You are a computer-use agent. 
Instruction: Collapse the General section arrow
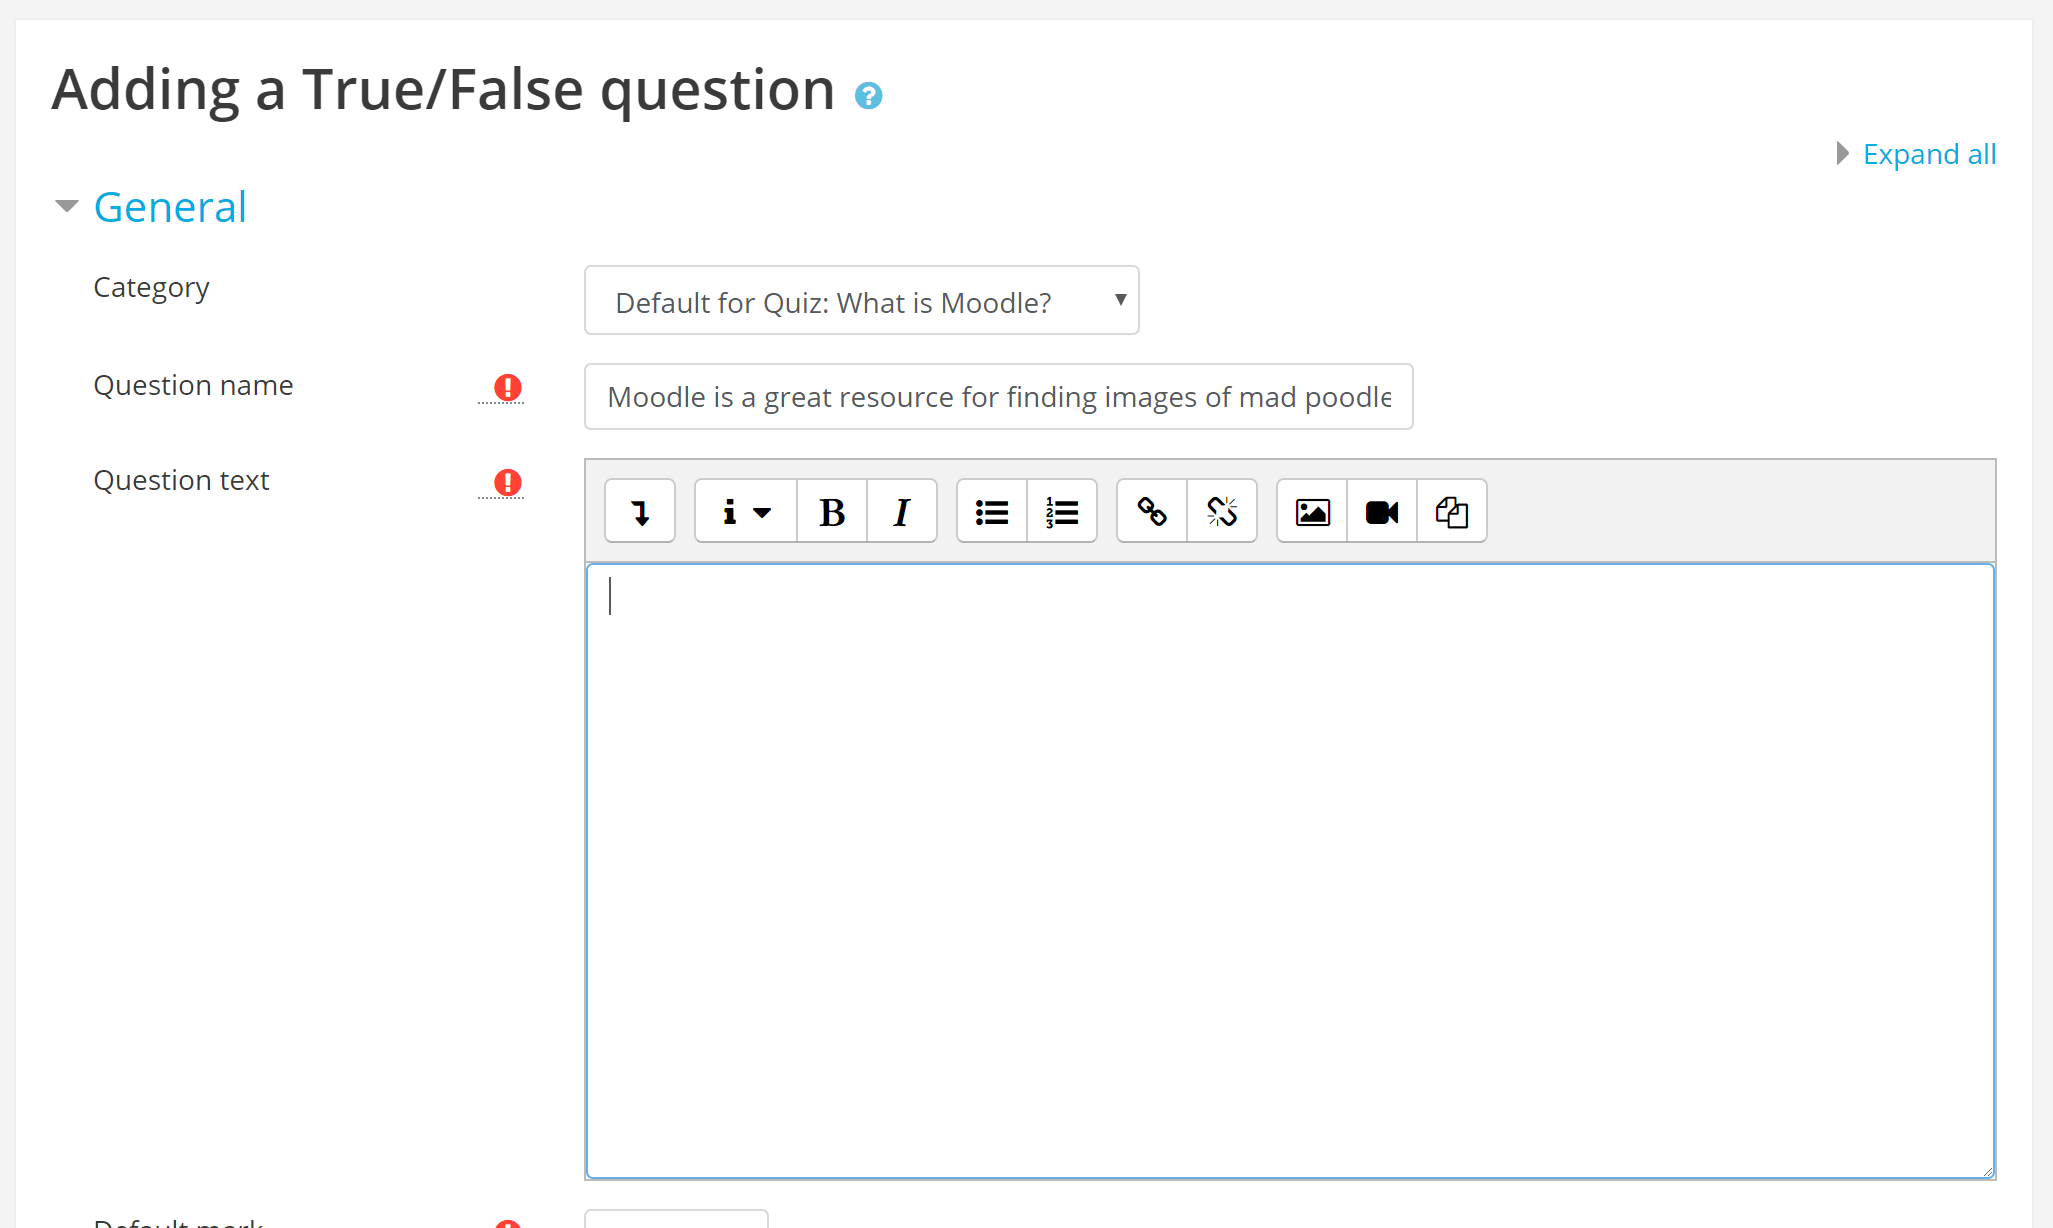coord(66,206)
